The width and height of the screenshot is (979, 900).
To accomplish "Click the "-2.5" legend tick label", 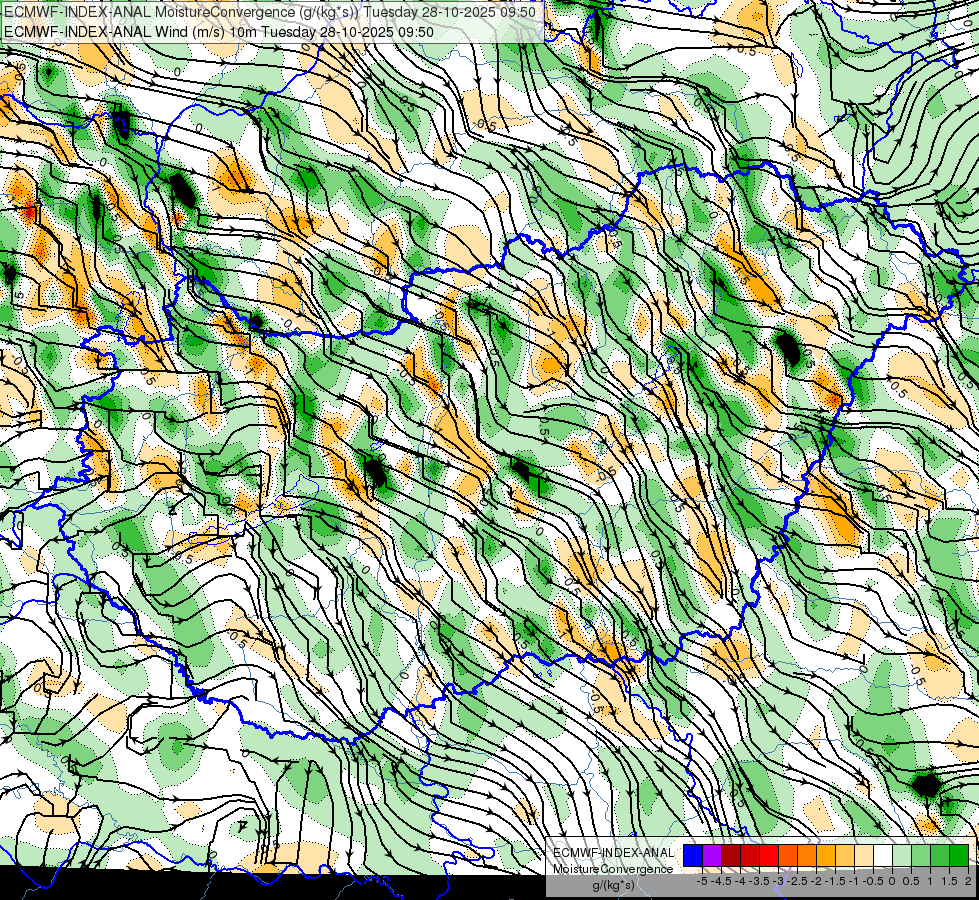I will click(797, 881).
